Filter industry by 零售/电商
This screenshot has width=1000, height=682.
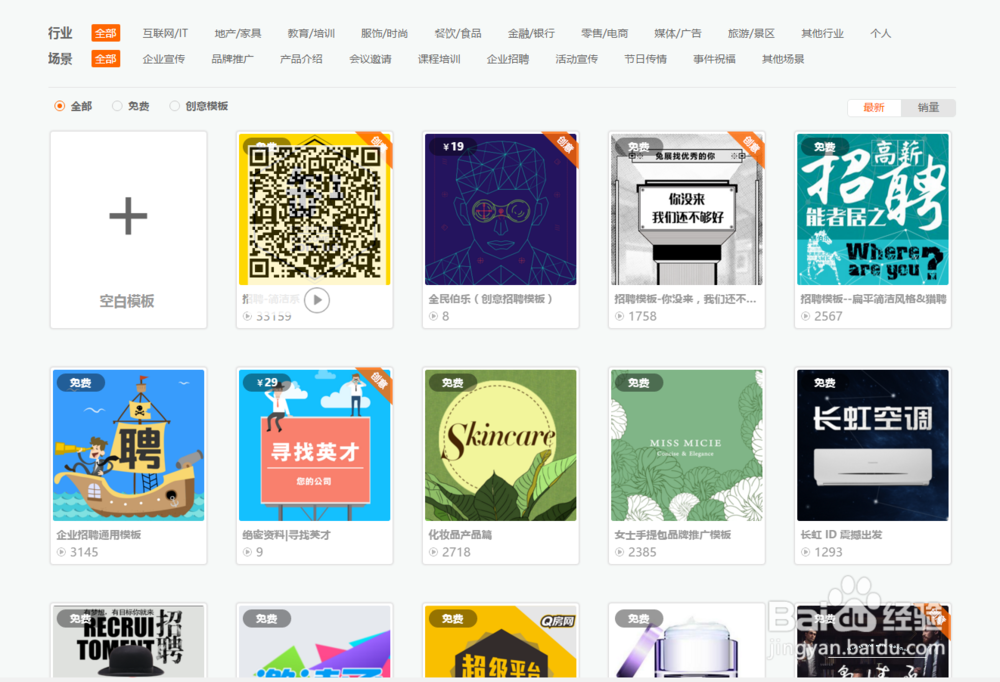pyautogui.click(x=605, y=33)
